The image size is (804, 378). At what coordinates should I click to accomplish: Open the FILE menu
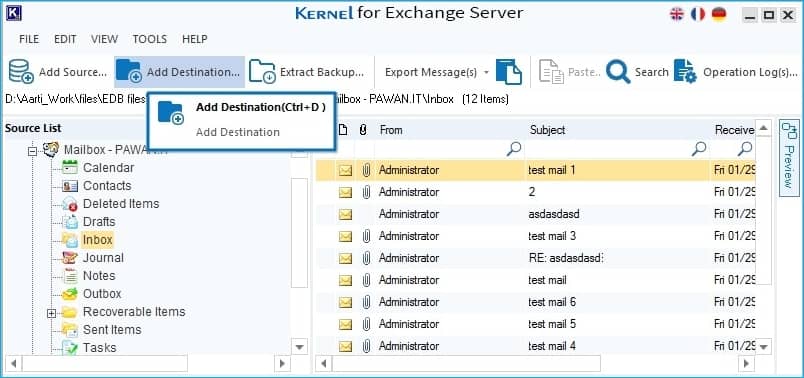click(x=29, y=39)
